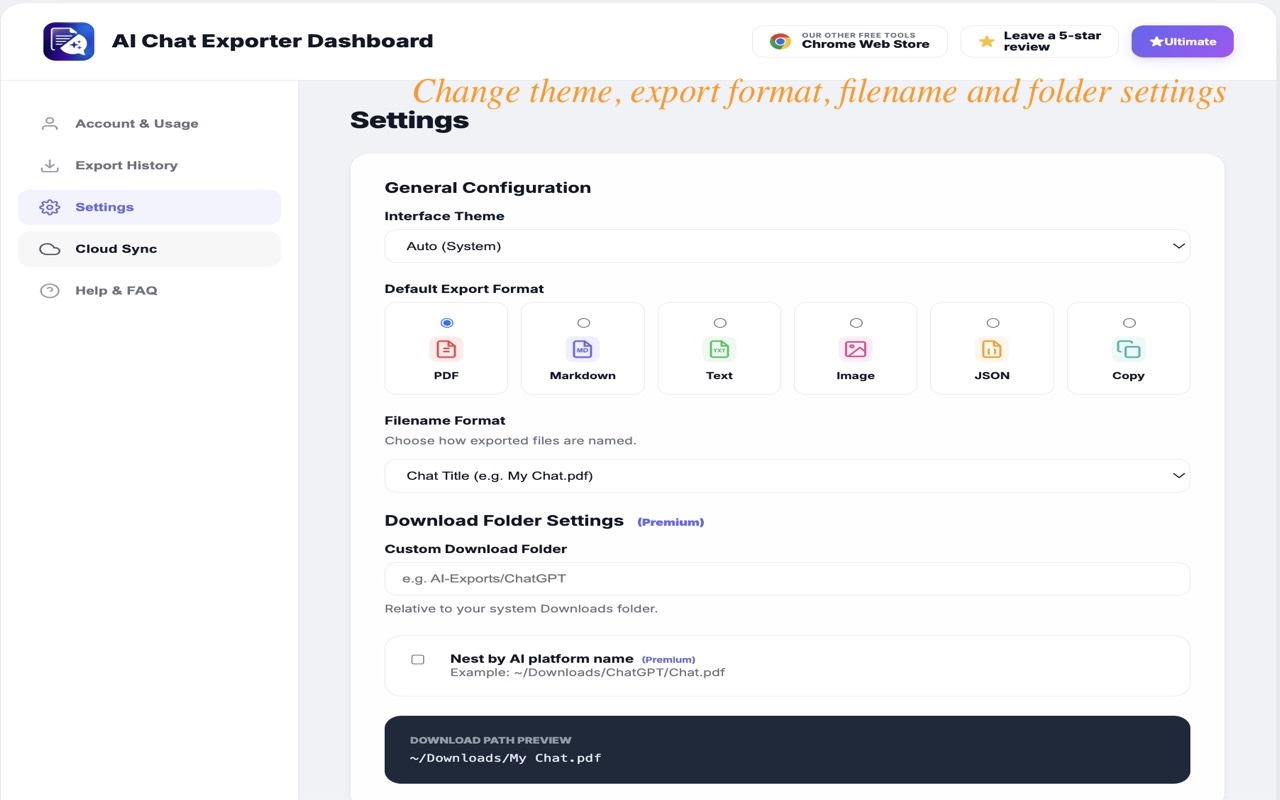Open the Interface Theme dropdown
The width and height of the screenshot is (1280, 800).
[787, 246]
